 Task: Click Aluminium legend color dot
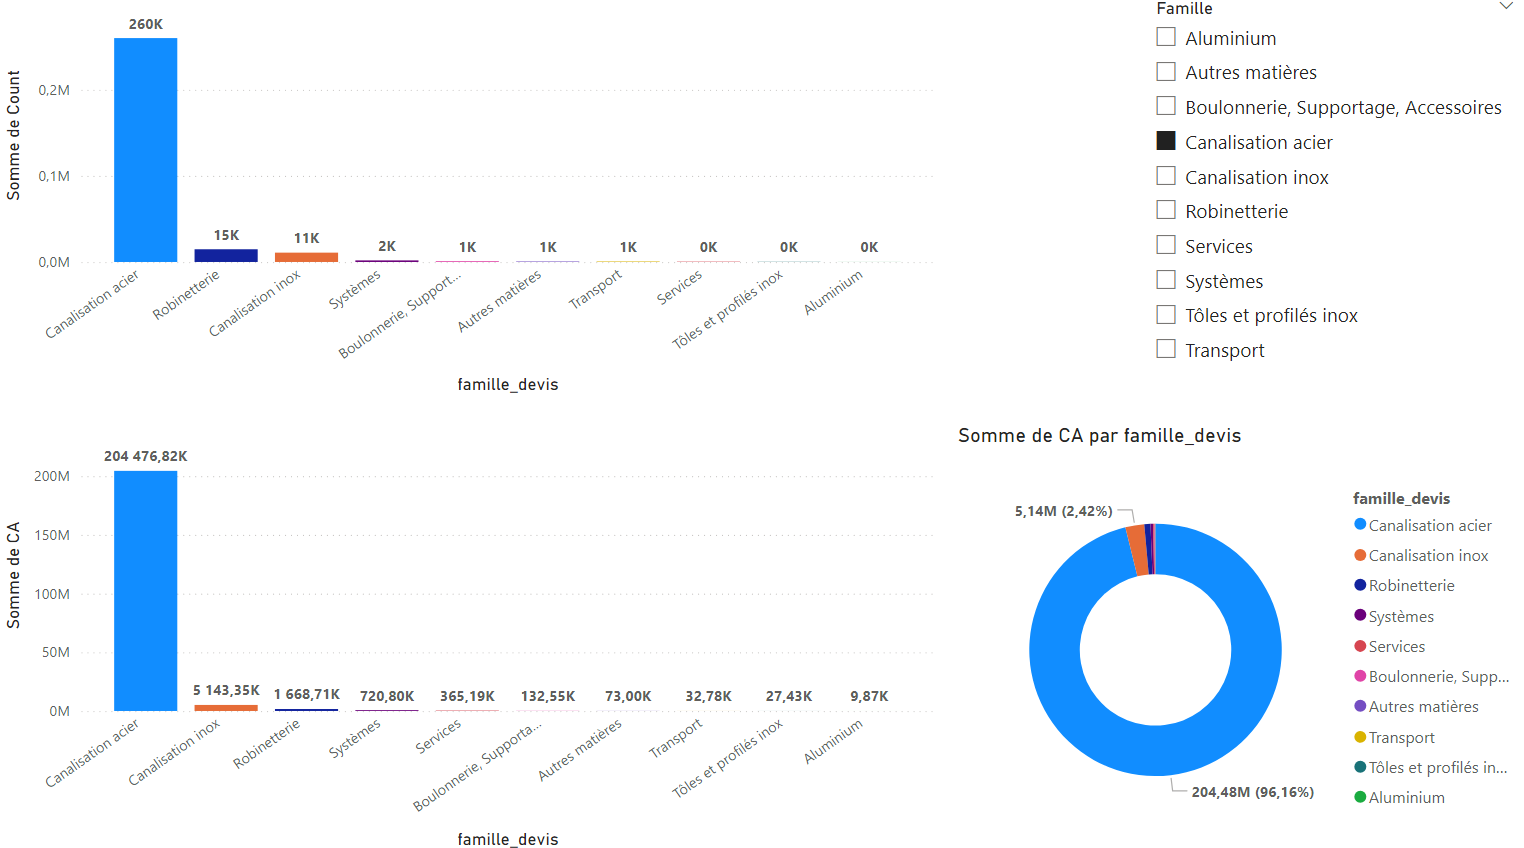tap(1360, 797)
